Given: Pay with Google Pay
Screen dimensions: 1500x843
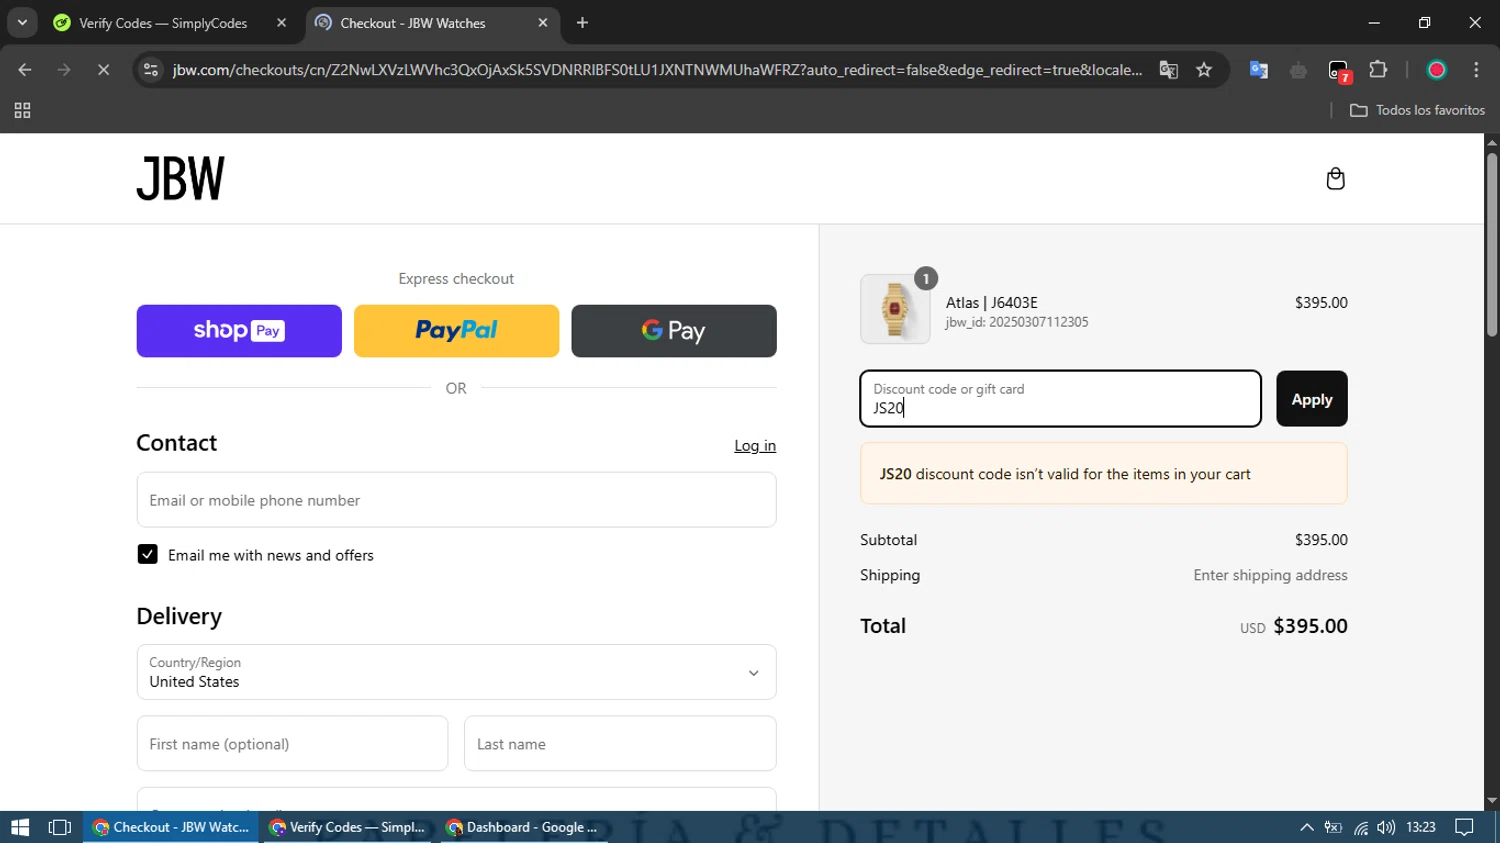Looking at the screenshot, I should pos(674,331).
